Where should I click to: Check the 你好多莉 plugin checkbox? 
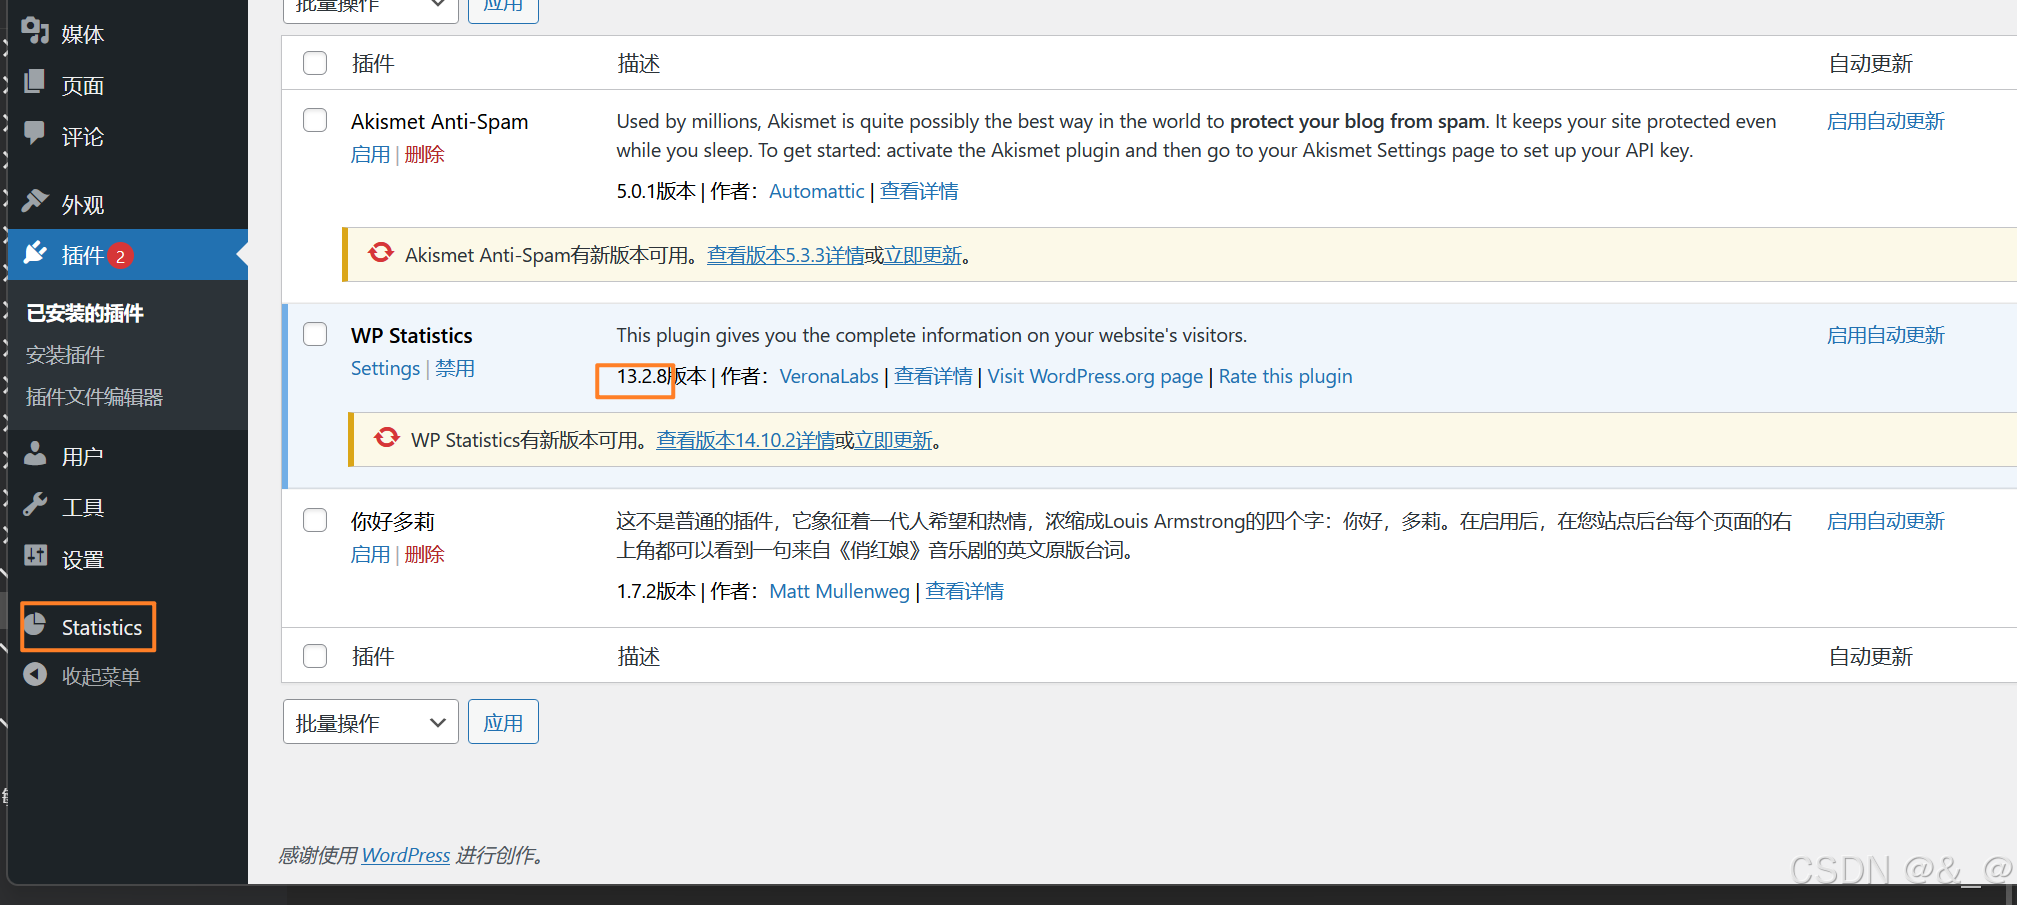click(x=315, y=520)
